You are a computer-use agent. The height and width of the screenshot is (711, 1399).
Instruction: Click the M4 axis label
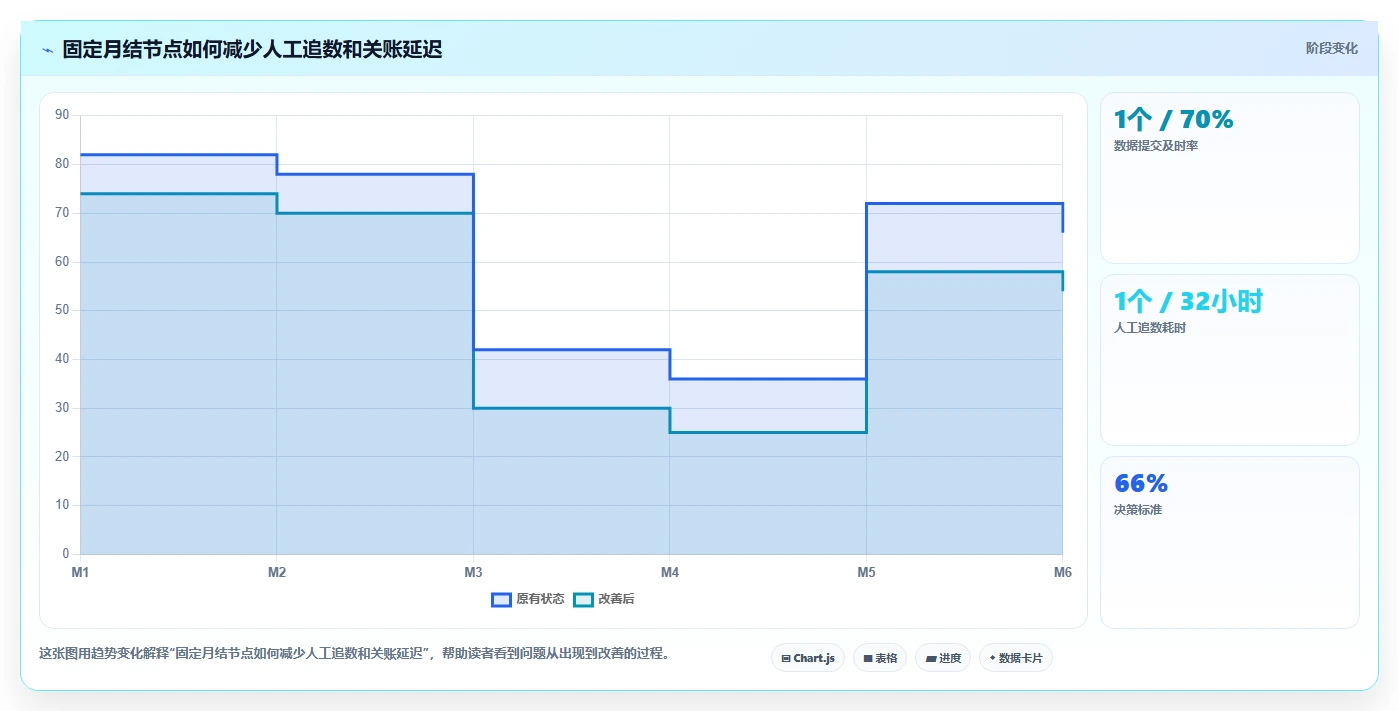click(670, 573)
